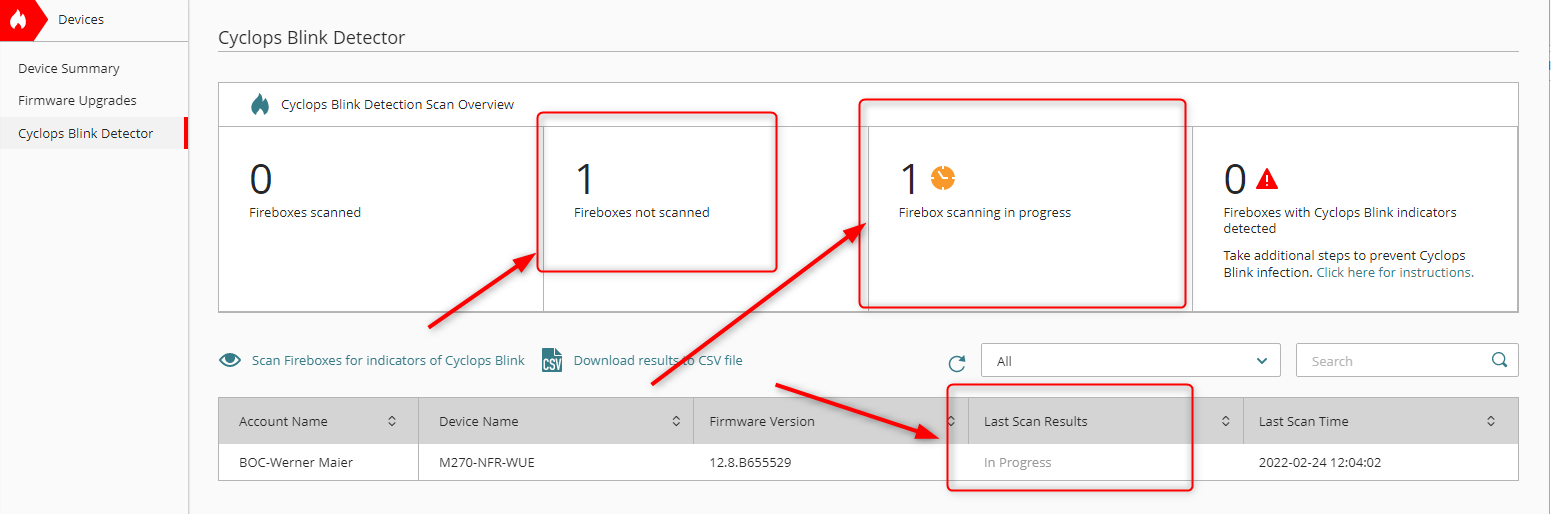Sort by Last Scan Results arrows

[1226, 421]
